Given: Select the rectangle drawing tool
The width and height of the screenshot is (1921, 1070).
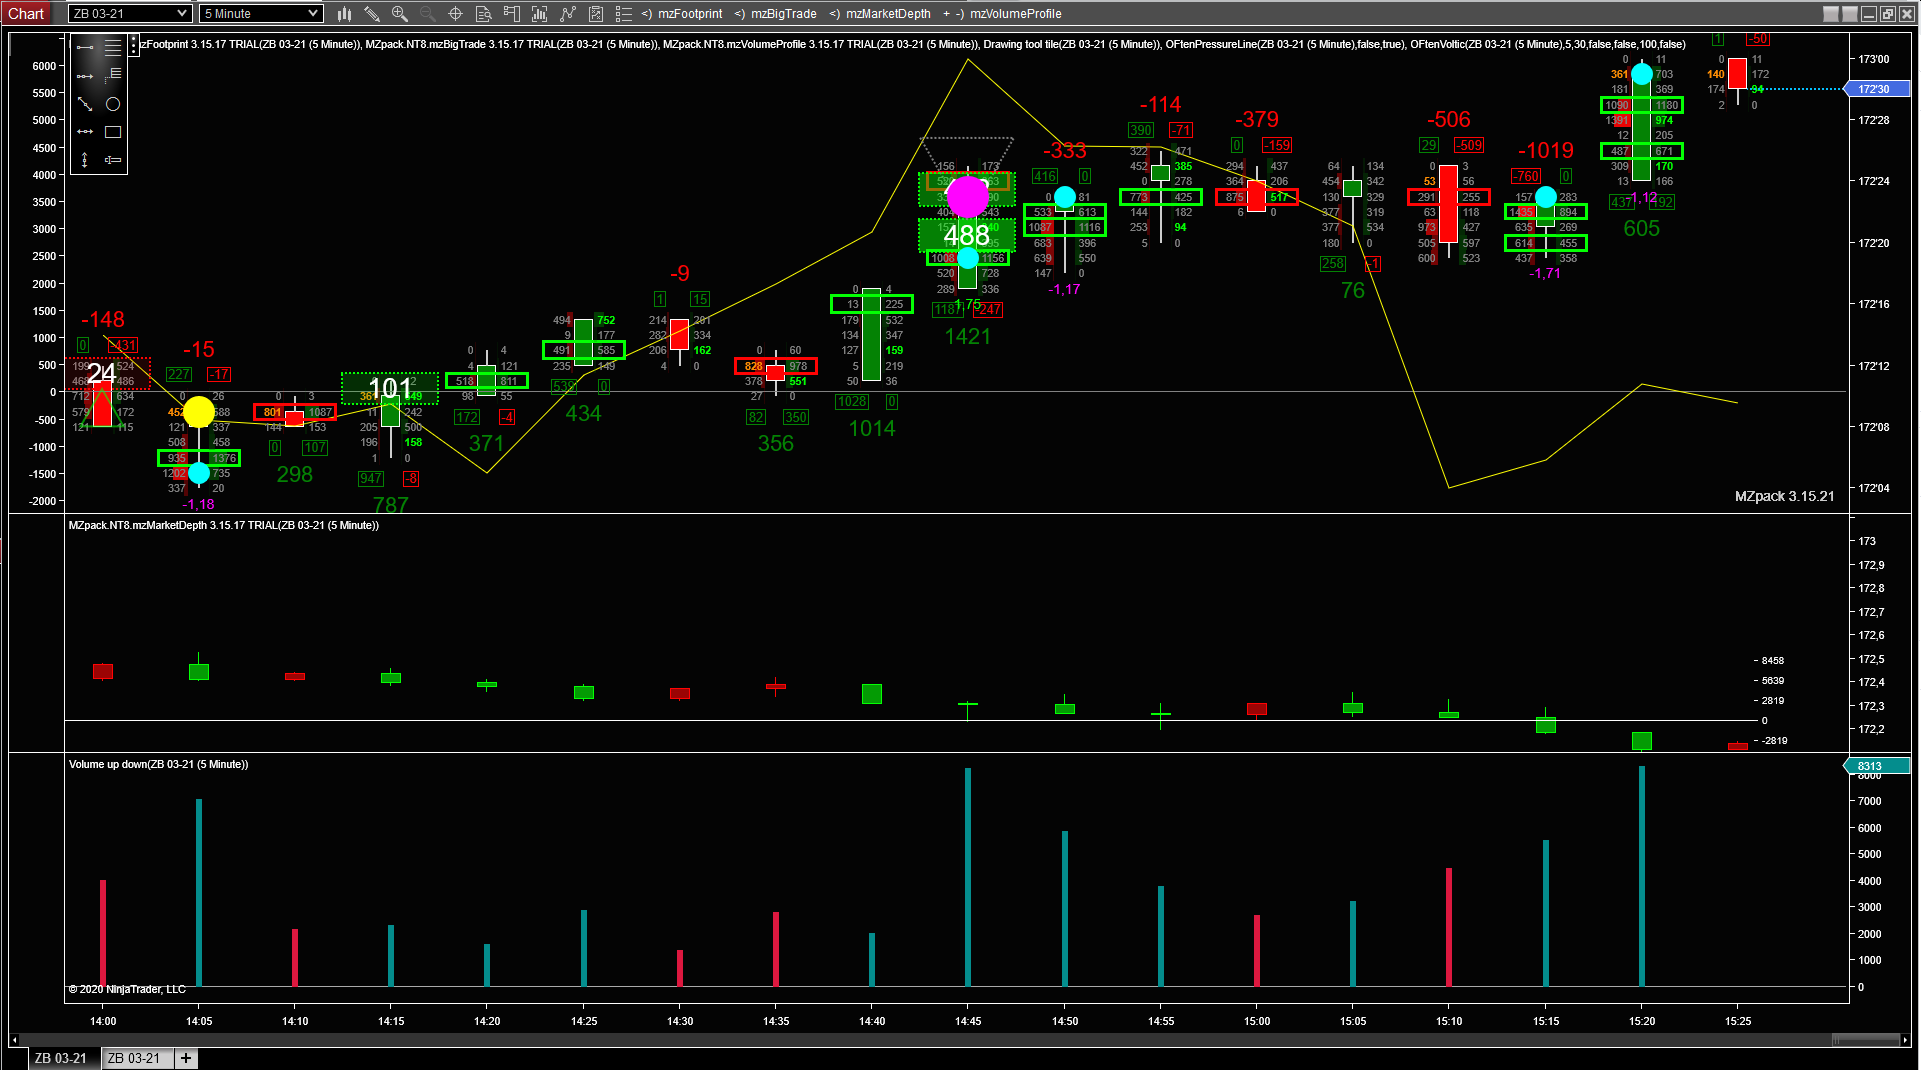Looking at the screenshot, I should tap(113, 132).
